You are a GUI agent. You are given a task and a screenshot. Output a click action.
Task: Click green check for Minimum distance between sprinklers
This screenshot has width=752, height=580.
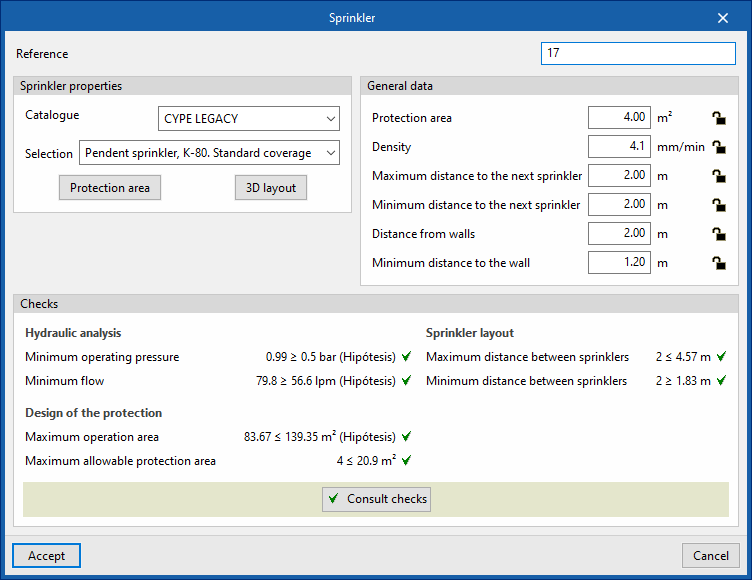(721, 381)
